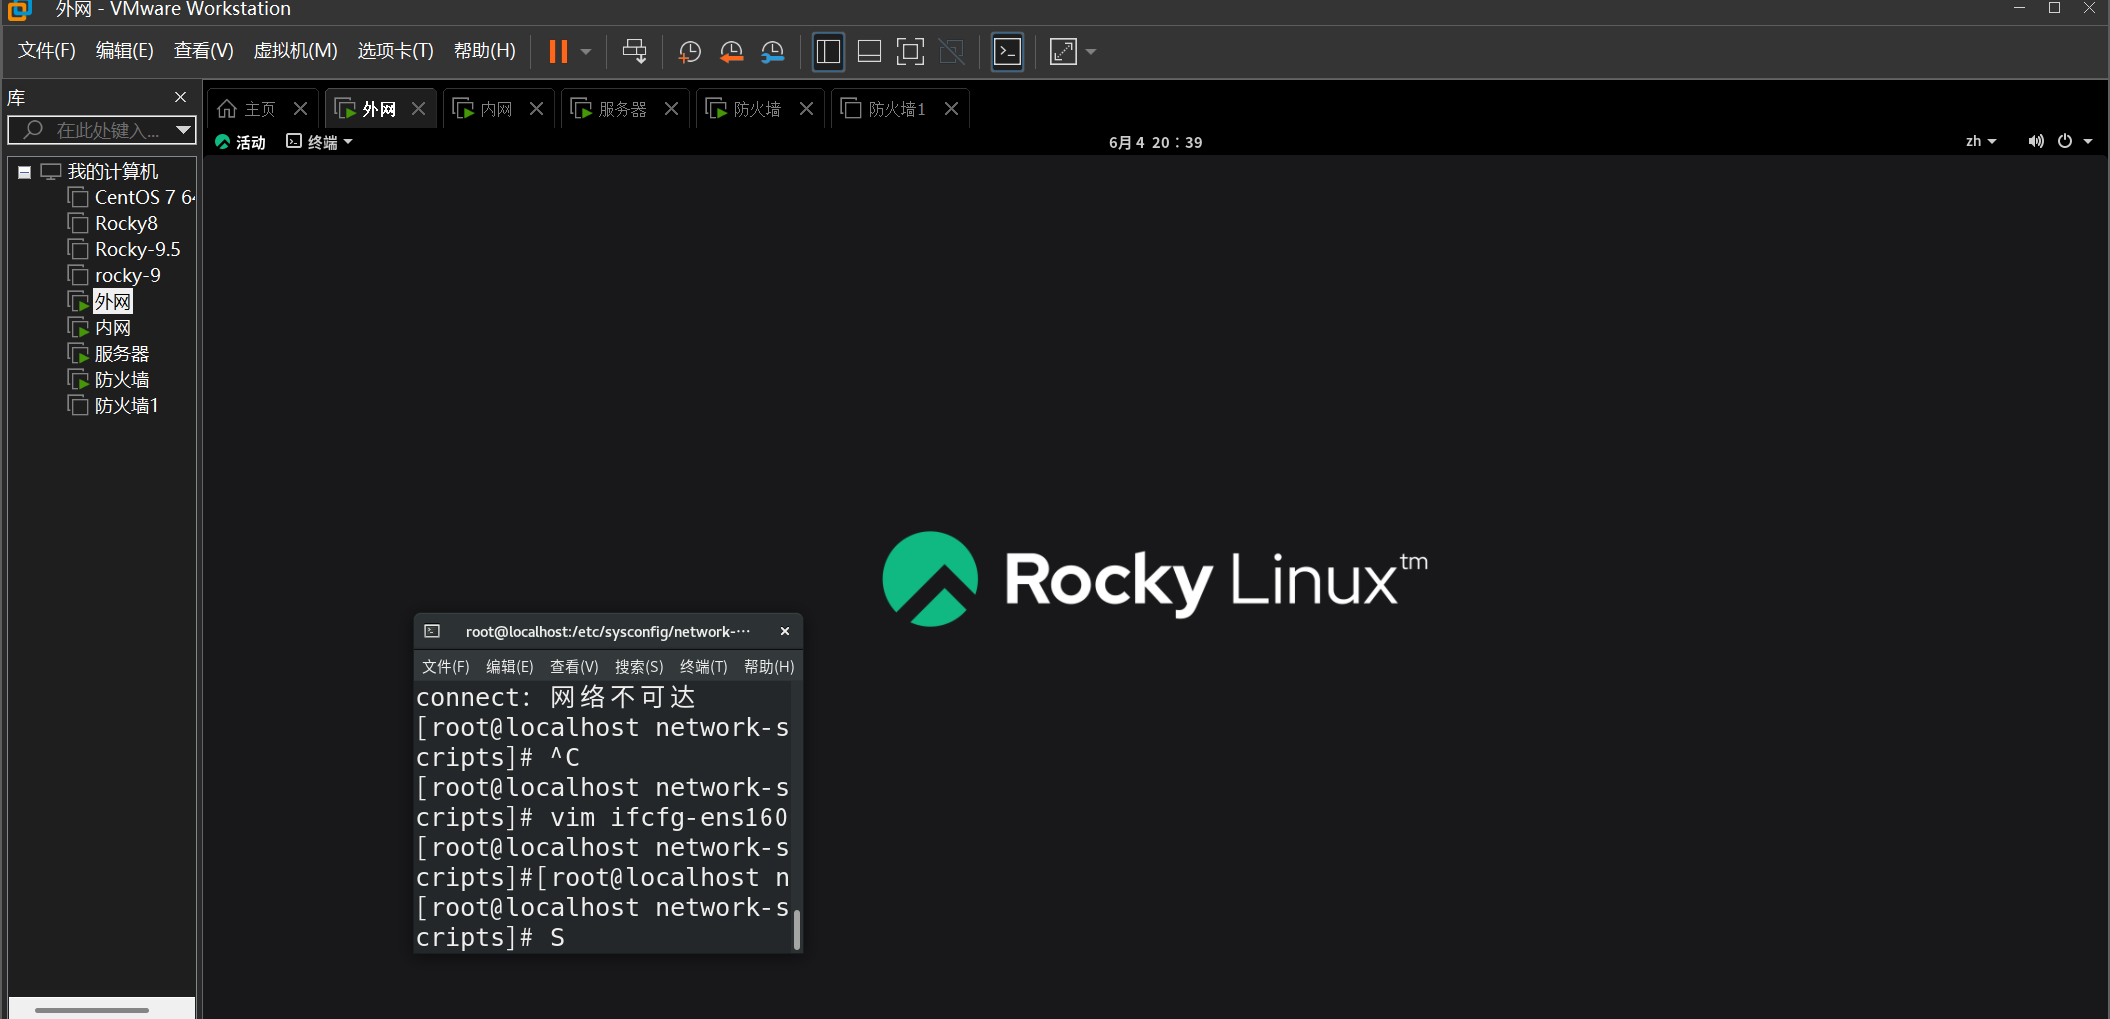Click the Unity mode icon

click(x=952, y=51)
